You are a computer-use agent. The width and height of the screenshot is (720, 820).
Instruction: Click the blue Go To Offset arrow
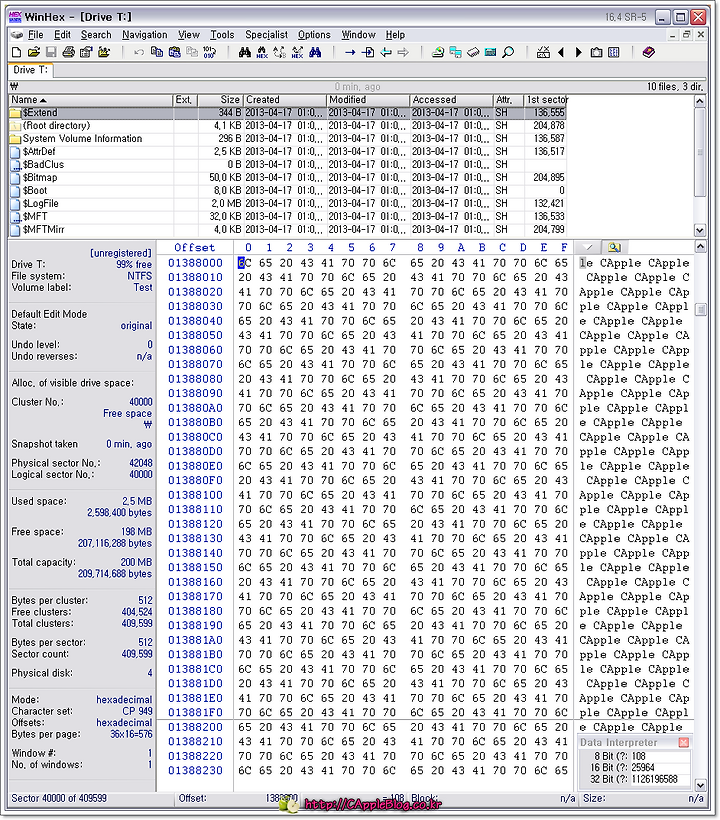pos(350,52)
